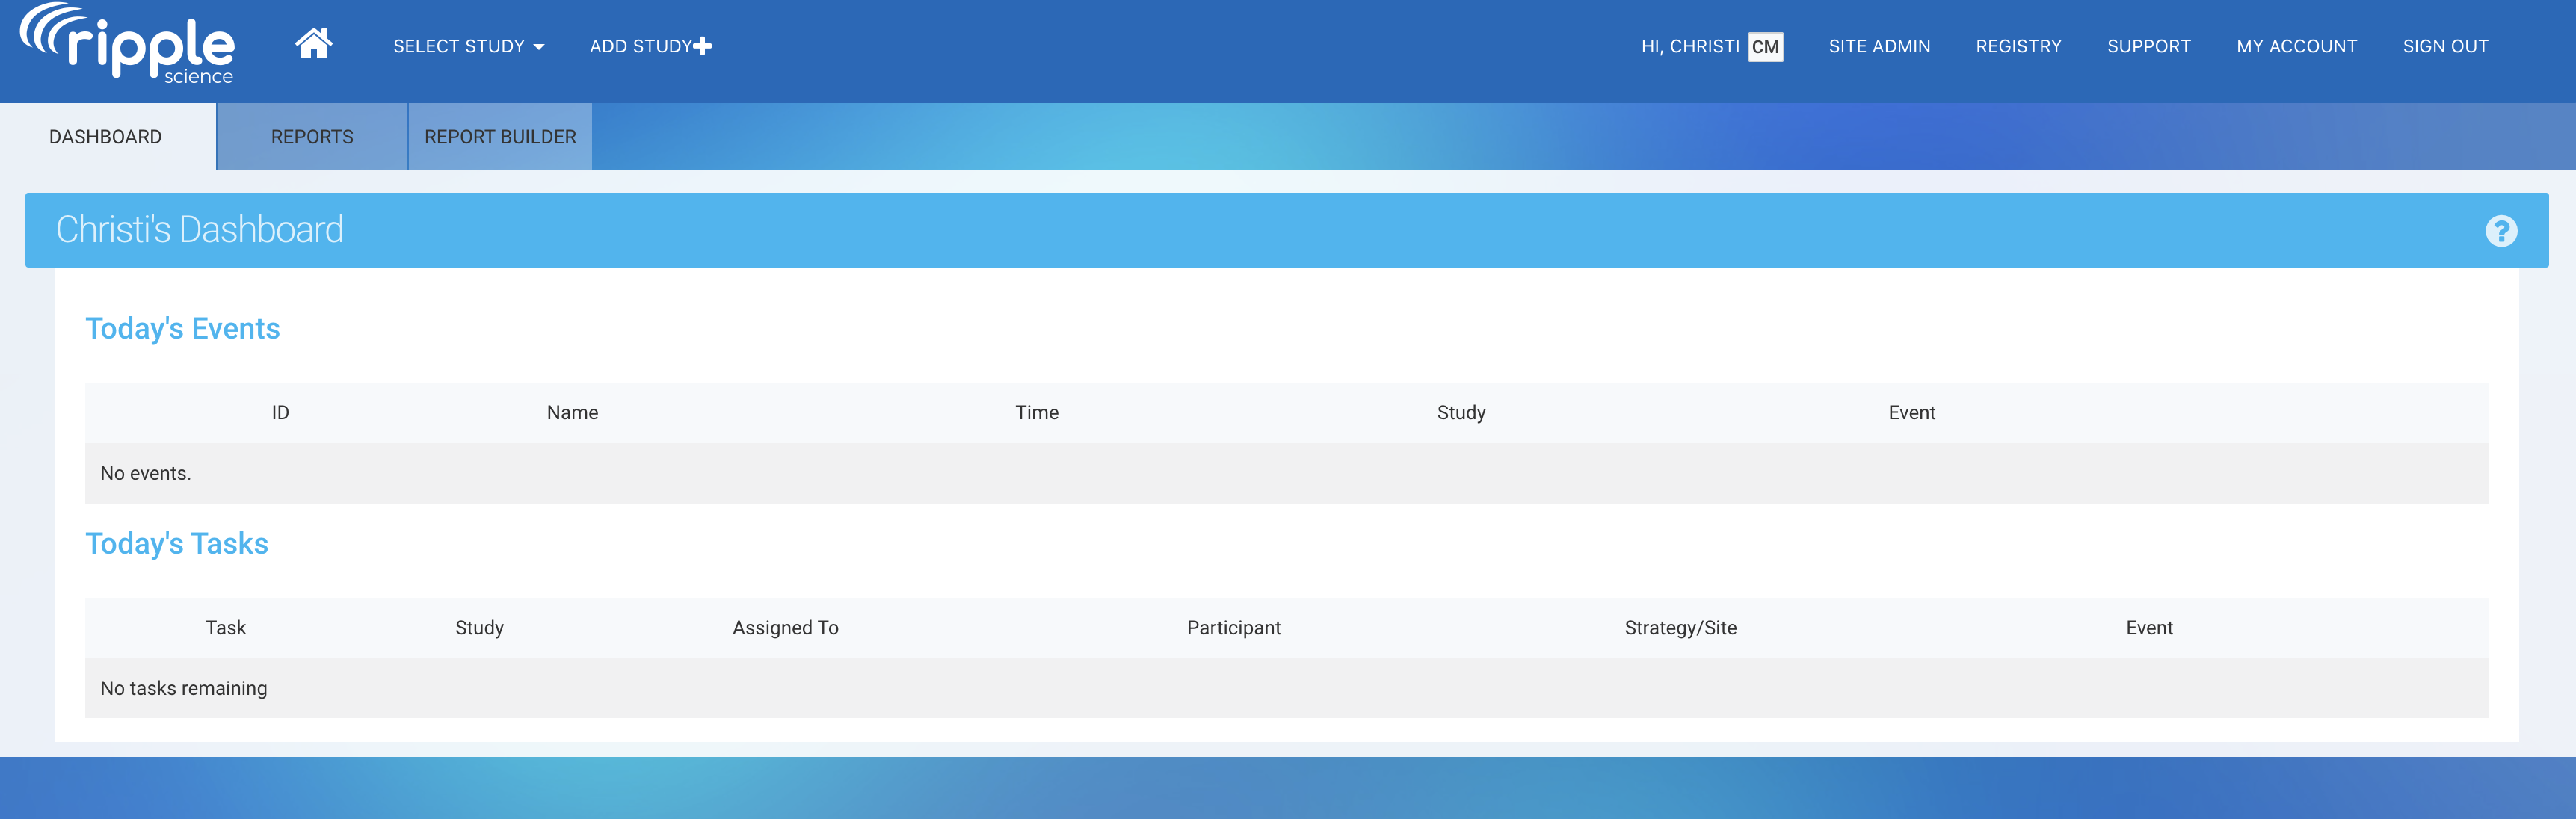Click the CM user initials badge
The image size is (2576, 819).
[1764, 47]
